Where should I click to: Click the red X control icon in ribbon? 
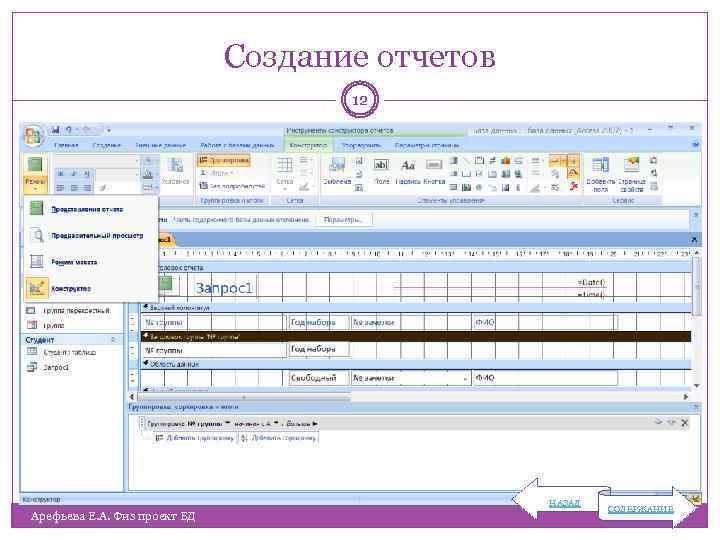click(574, 186)
